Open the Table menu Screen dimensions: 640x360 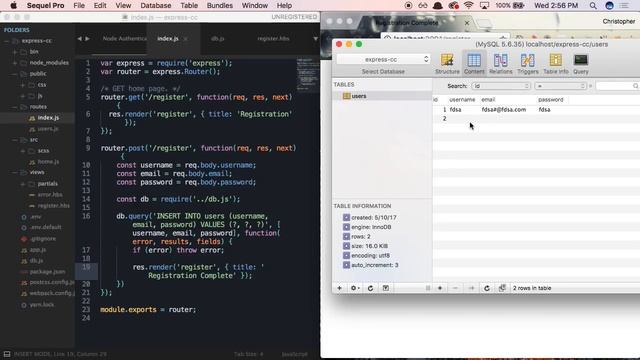[189, 6]
